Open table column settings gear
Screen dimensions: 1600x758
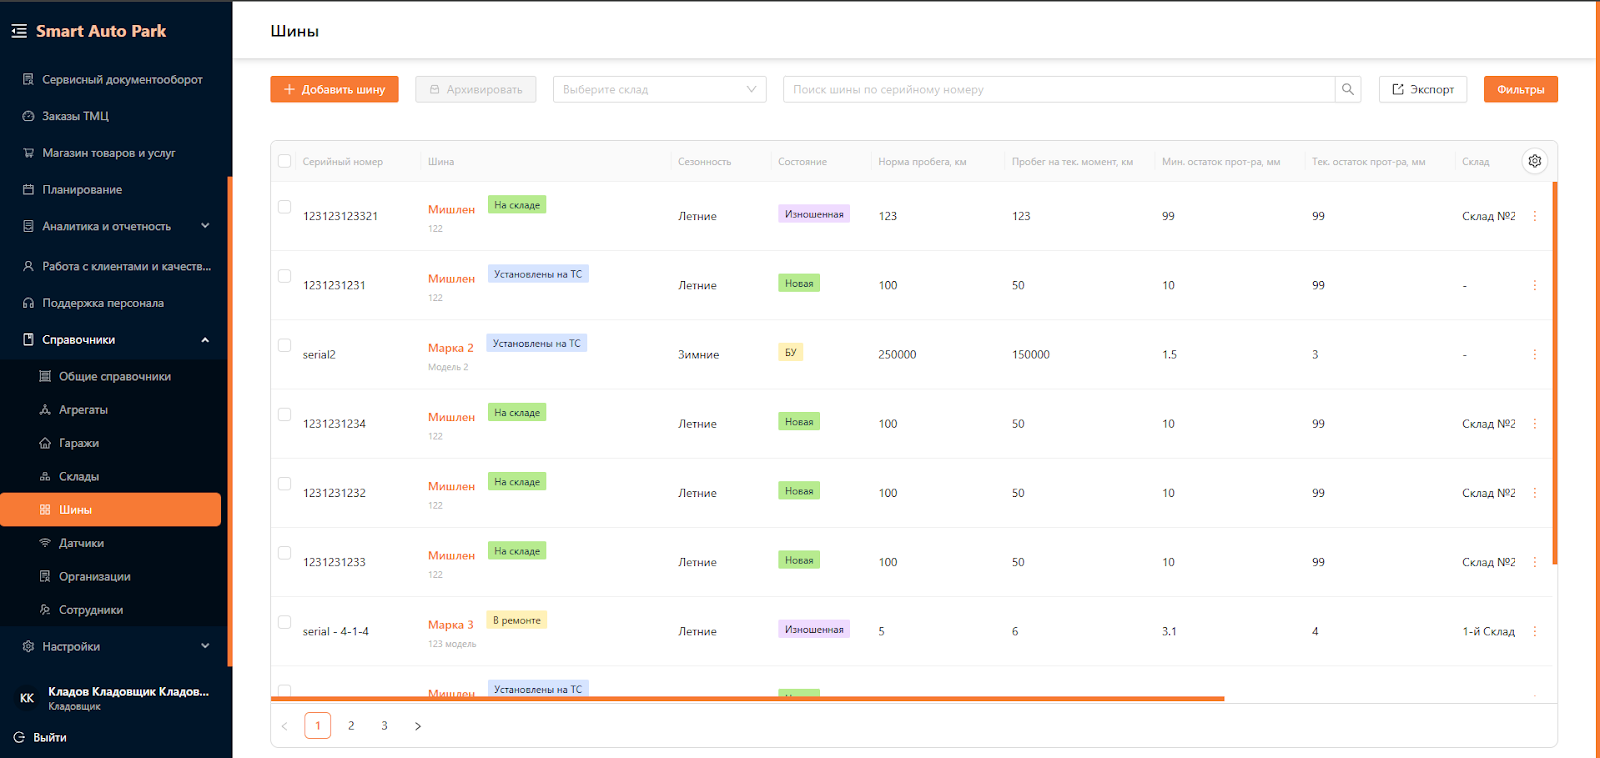coord(1534,161)
